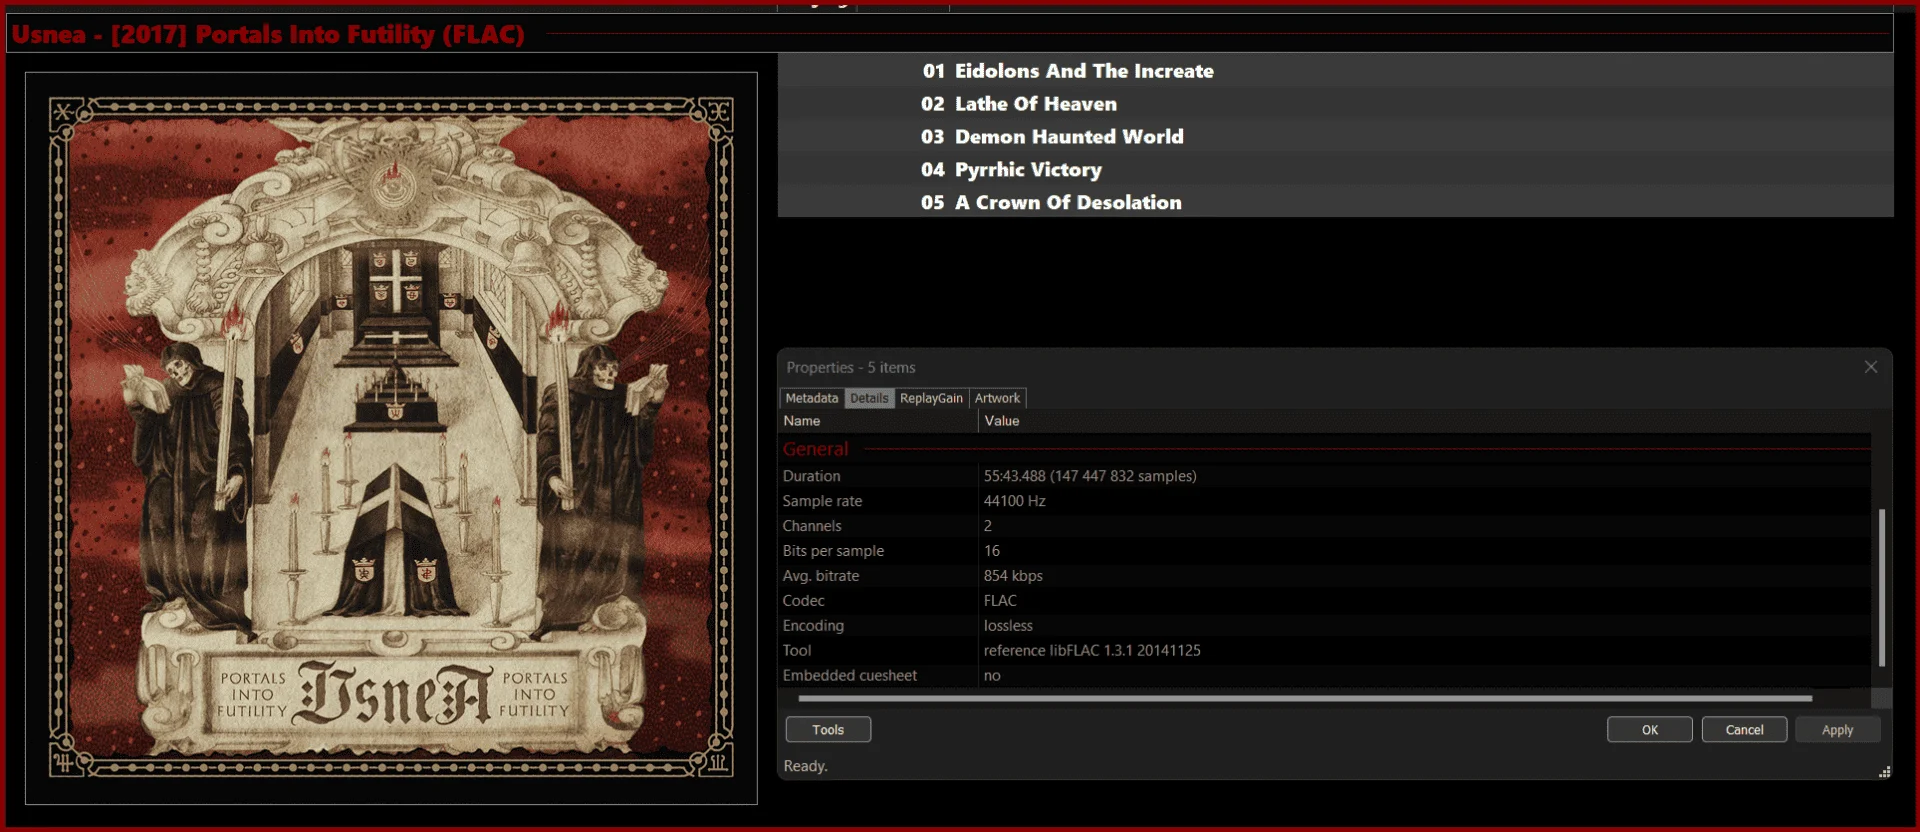Select the Details tab
Image resolution: width=1920 pixels, height=832 pixels.
[x=869, y=398]
